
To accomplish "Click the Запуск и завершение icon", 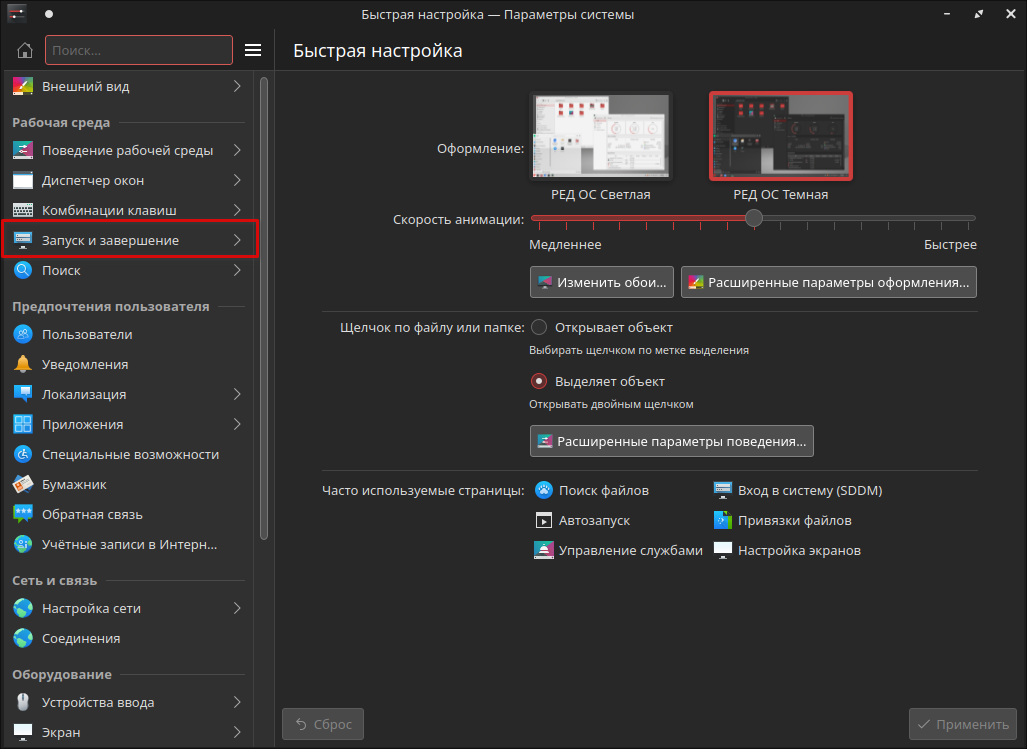I will coord(23,240).
